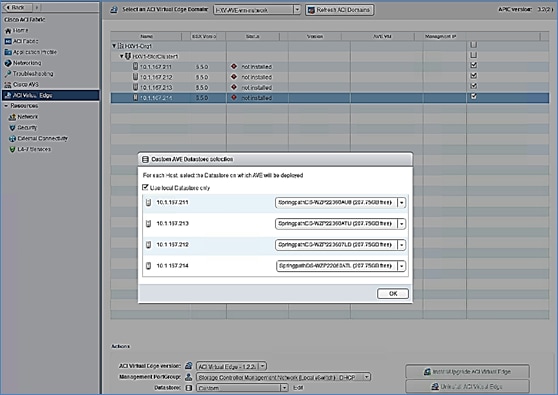The height and width of the screenshot is (395, 558).
Task: Click Uninstall ACI Virtual Edge button
Action: tap(467, 386)
